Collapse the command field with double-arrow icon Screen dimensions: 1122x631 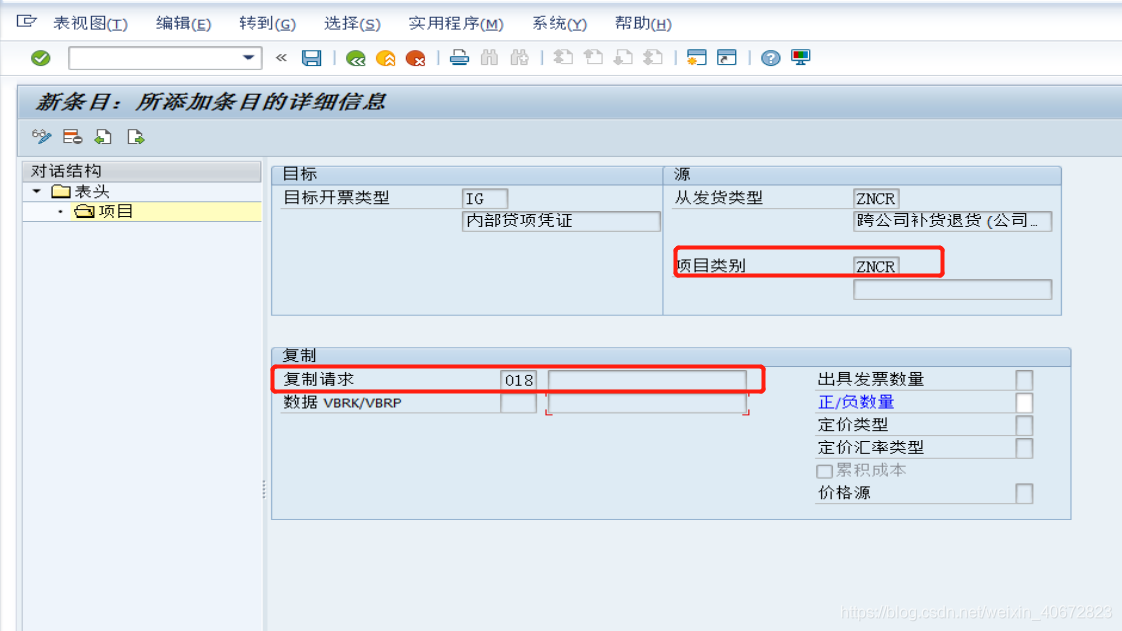tap(281, 58)
